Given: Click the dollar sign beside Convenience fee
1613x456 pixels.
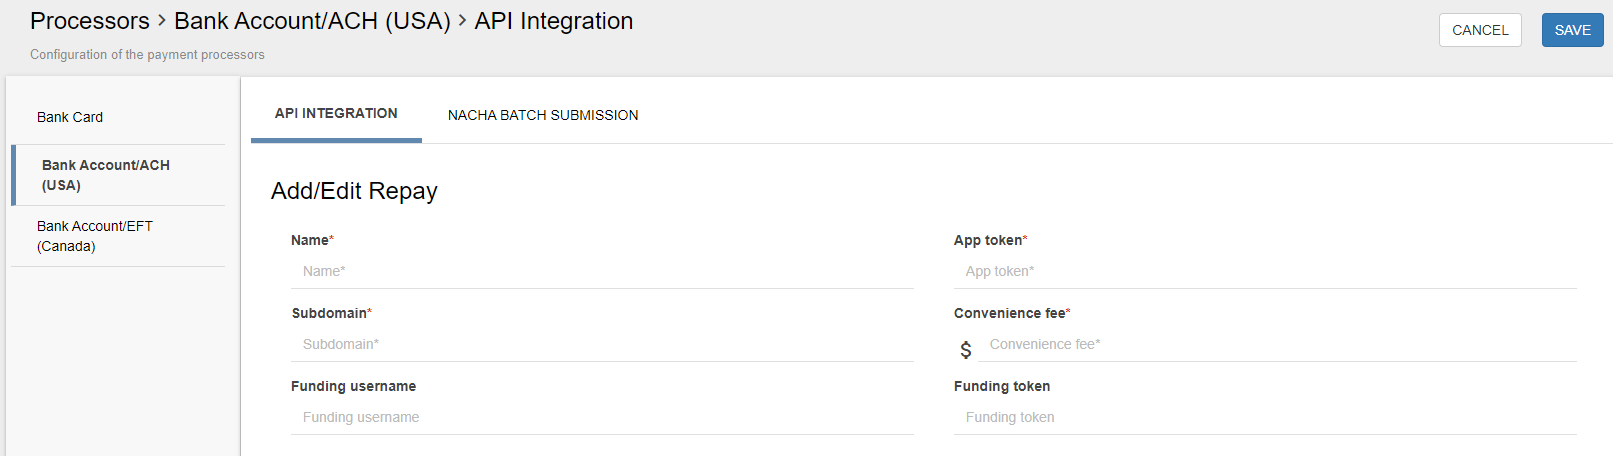Looking at the screenshot, I should (965, 349).
